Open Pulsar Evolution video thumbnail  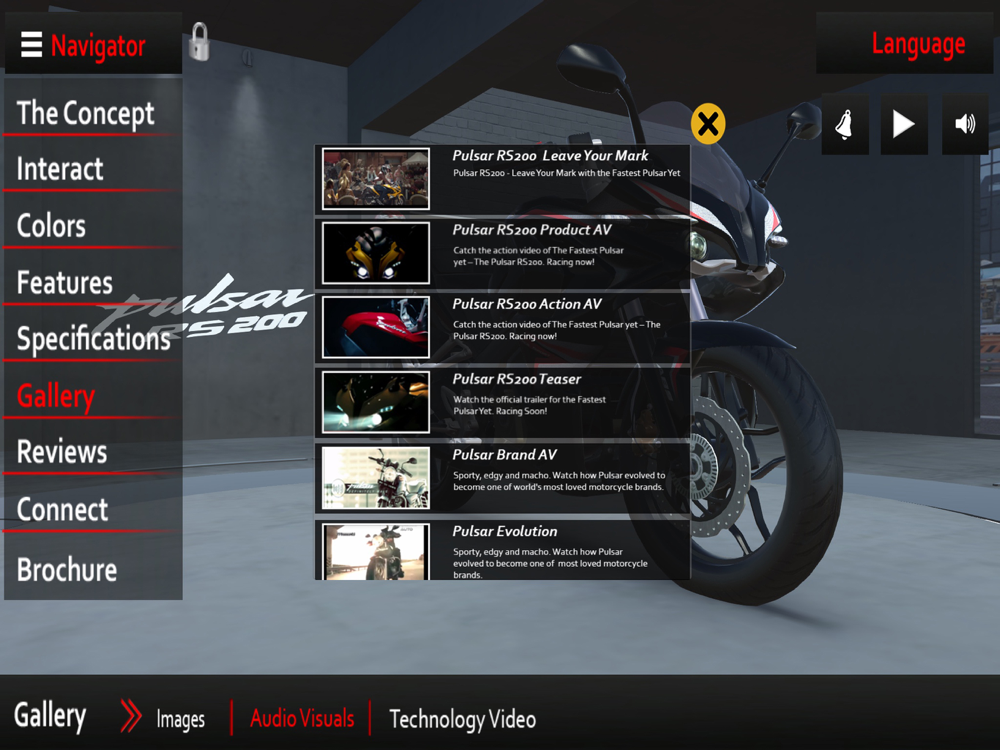(376, 552)
